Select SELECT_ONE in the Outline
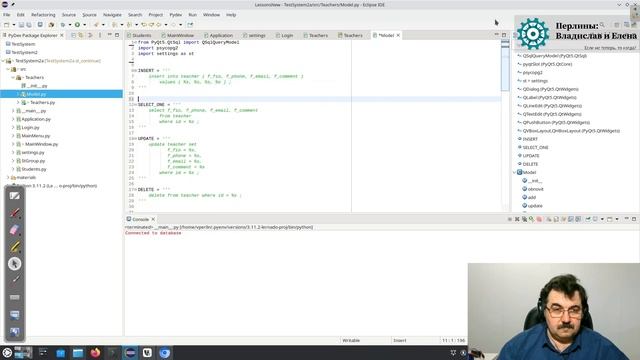This screenshot has width=640, height=360. 535,147
